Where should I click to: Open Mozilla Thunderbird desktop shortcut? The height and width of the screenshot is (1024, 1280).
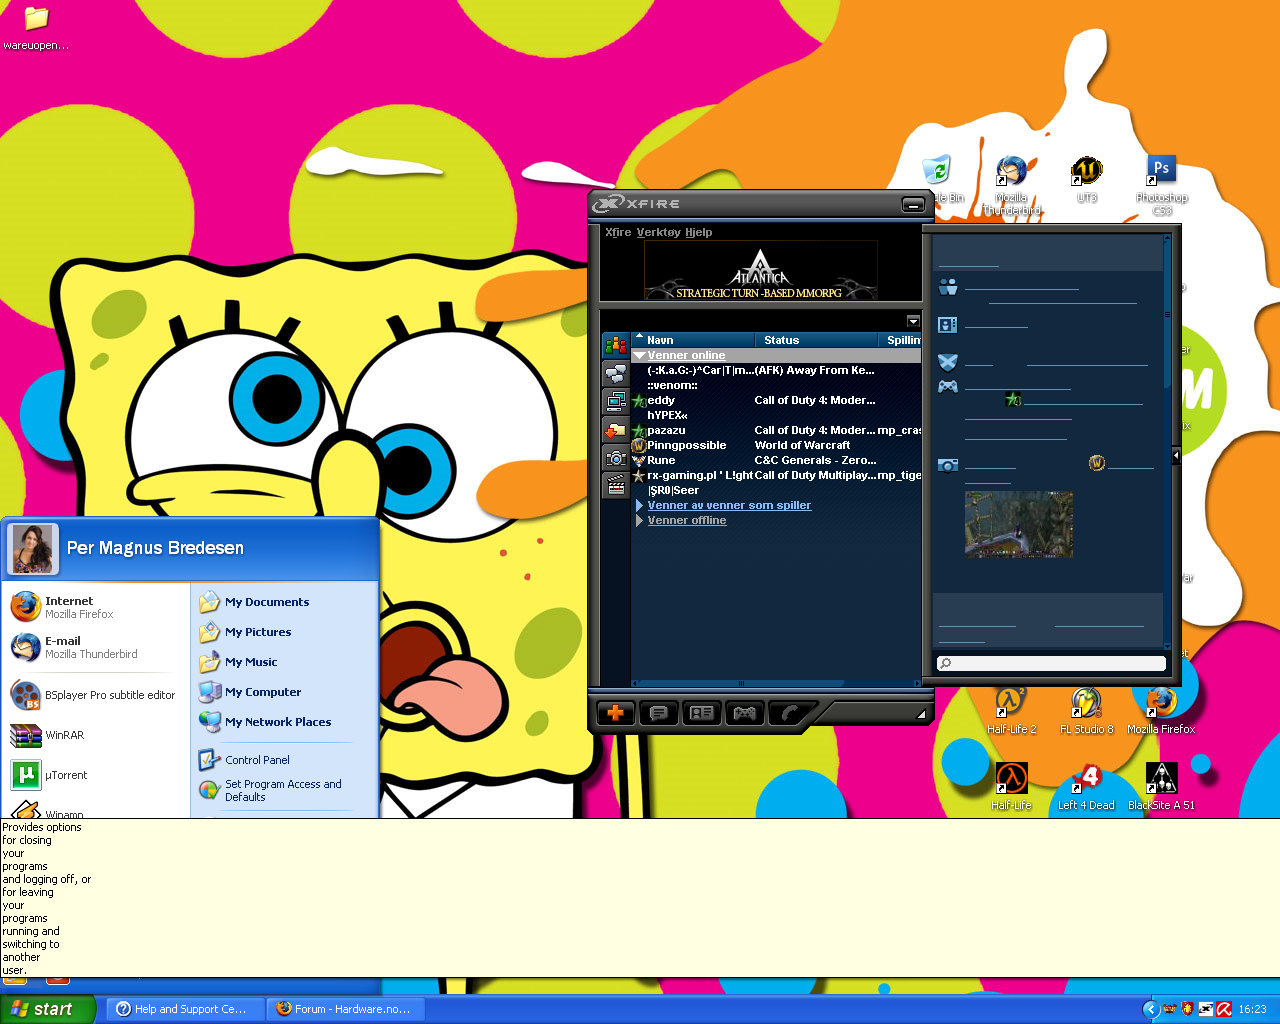1012,185
